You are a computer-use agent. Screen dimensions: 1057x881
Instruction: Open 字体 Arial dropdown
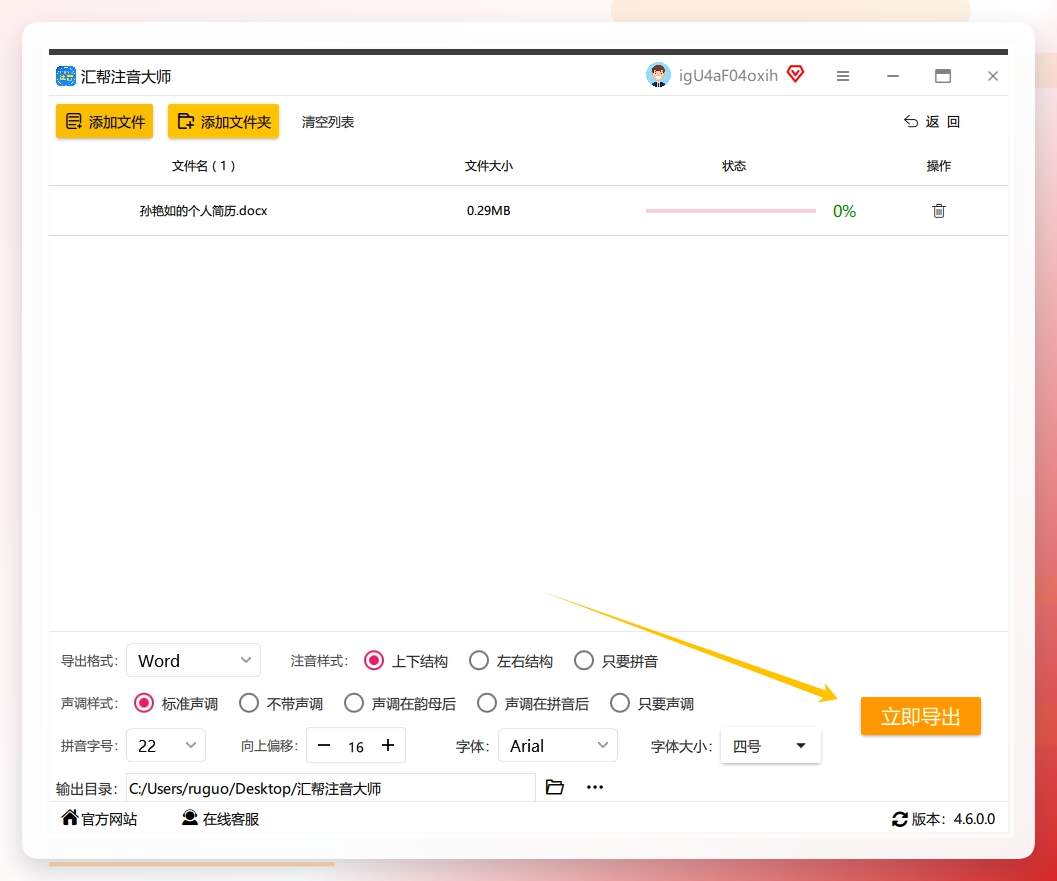pyautogui.click(x=557, y=746)
